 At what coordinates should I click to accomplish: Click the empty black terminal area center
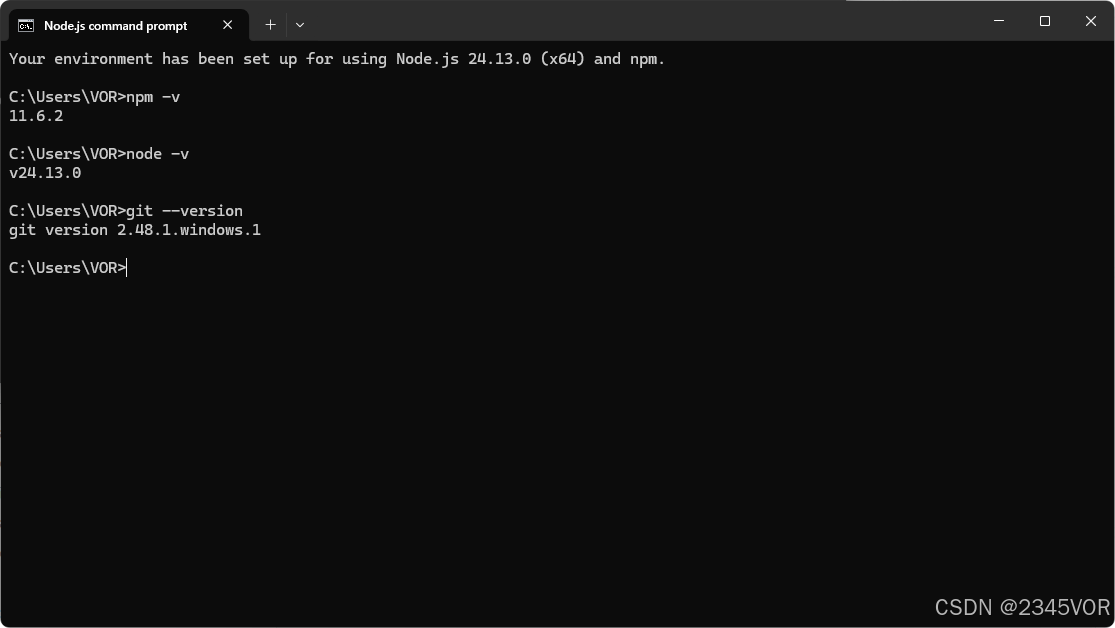click(558, 427)
